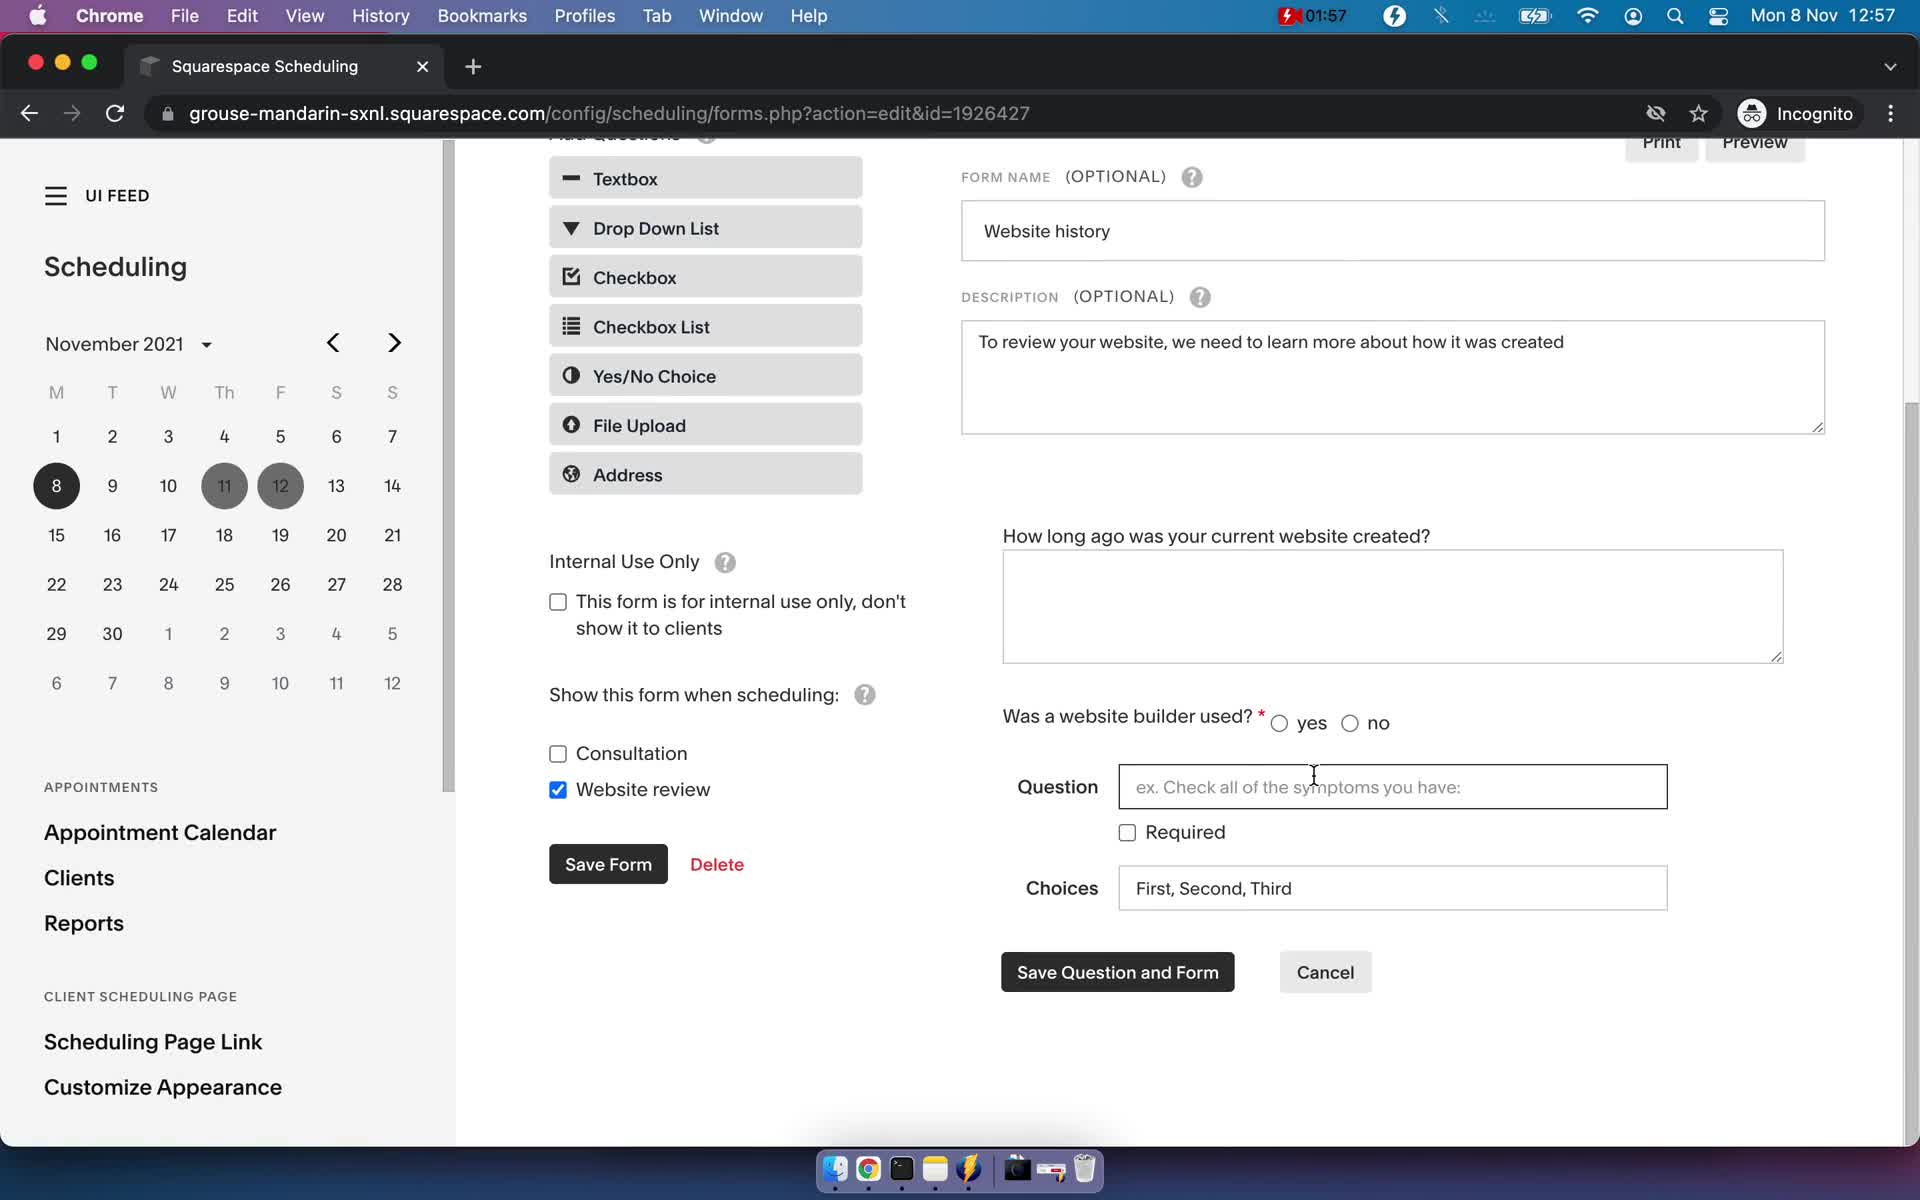Add a Textbox question
Image resolution: width=1920 pixels, height=1200 pixels.
click(x=705, y=178)
